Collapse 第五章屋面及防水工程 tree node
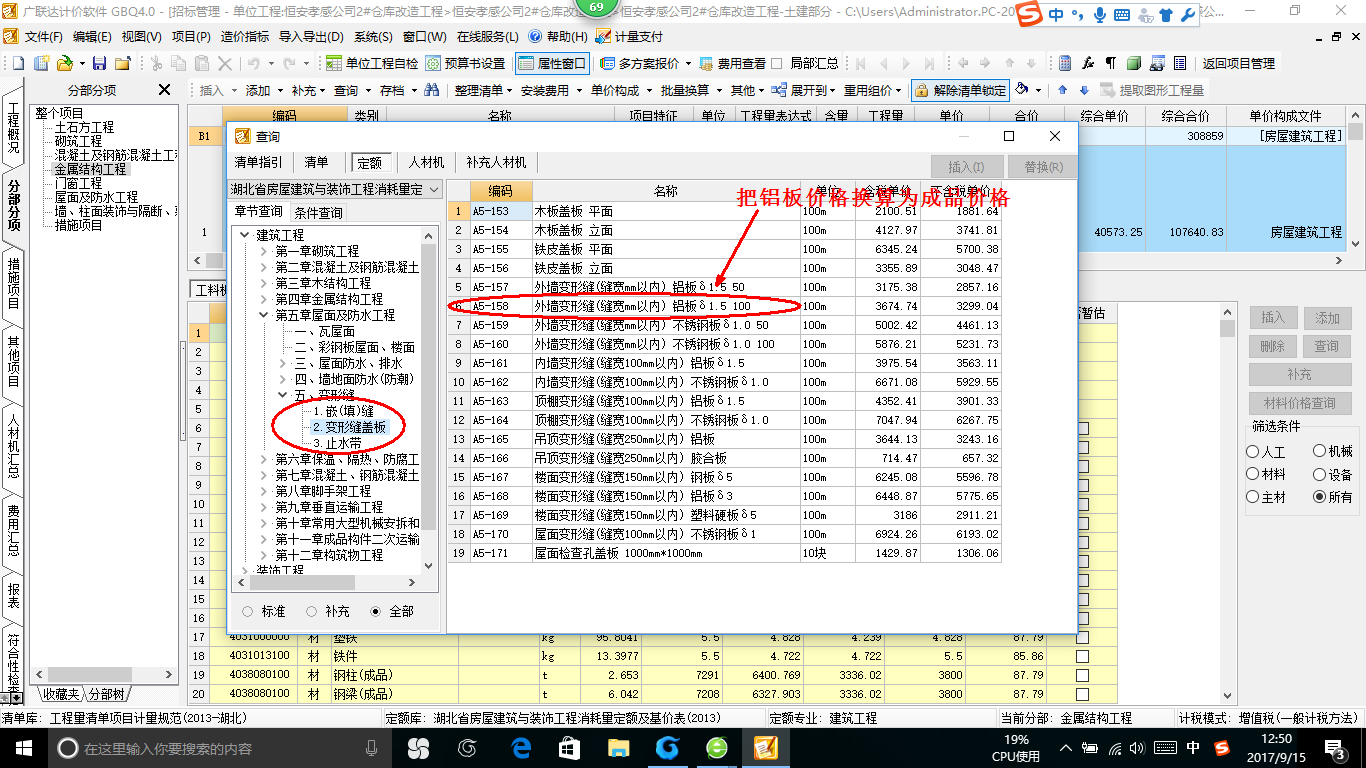This screenshot has height=768, width=1366. pyautogui.click(x=264, y=315)
